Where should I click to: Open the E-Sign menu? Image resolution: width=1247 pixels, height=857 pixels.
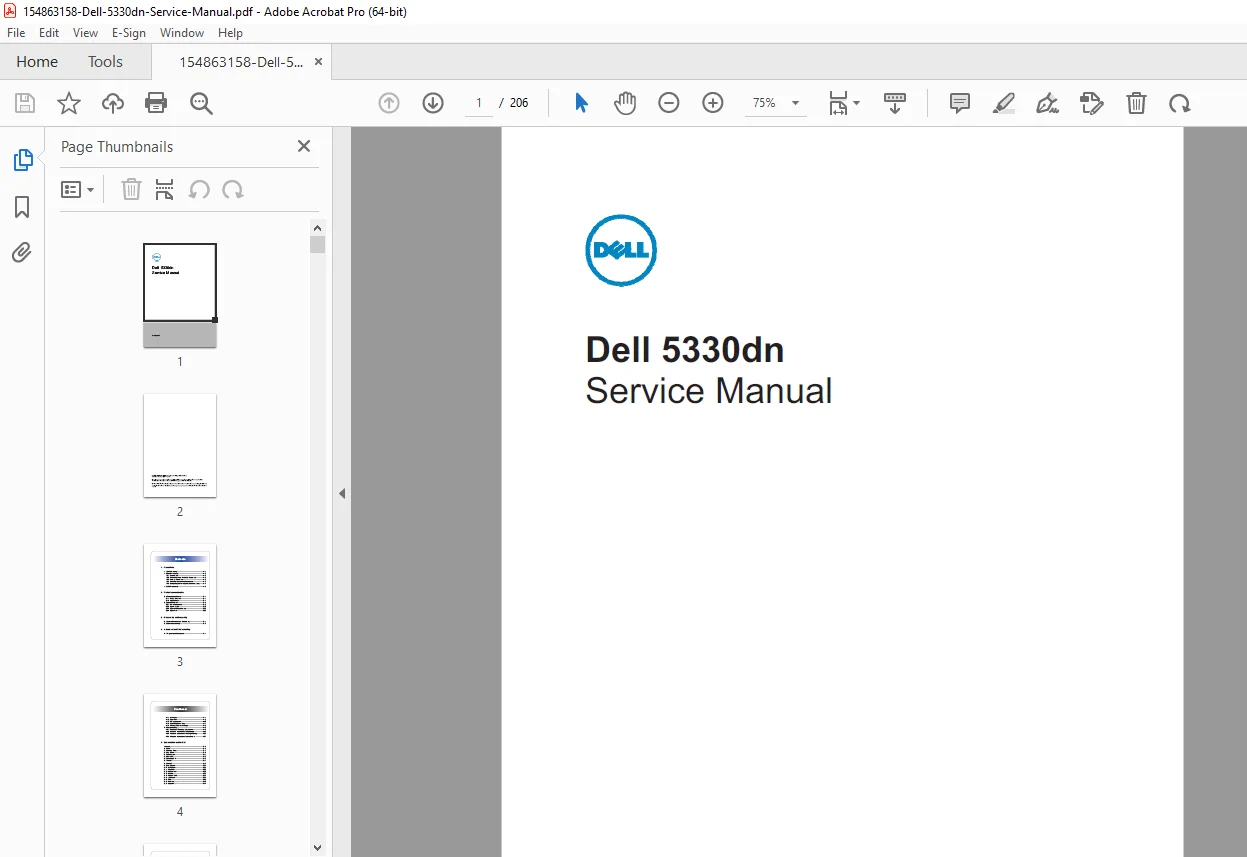(129, 33)
